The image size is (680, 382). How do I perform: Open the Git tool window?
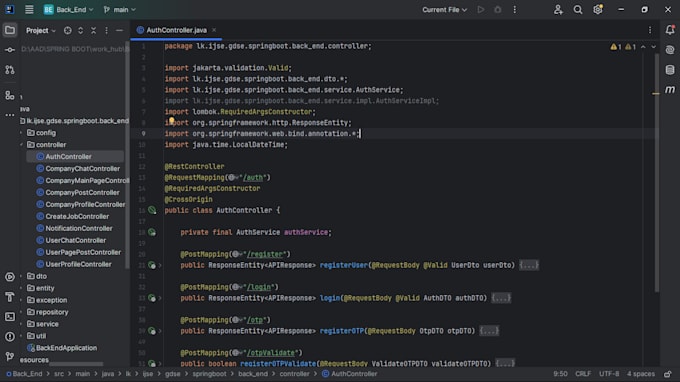10,356
